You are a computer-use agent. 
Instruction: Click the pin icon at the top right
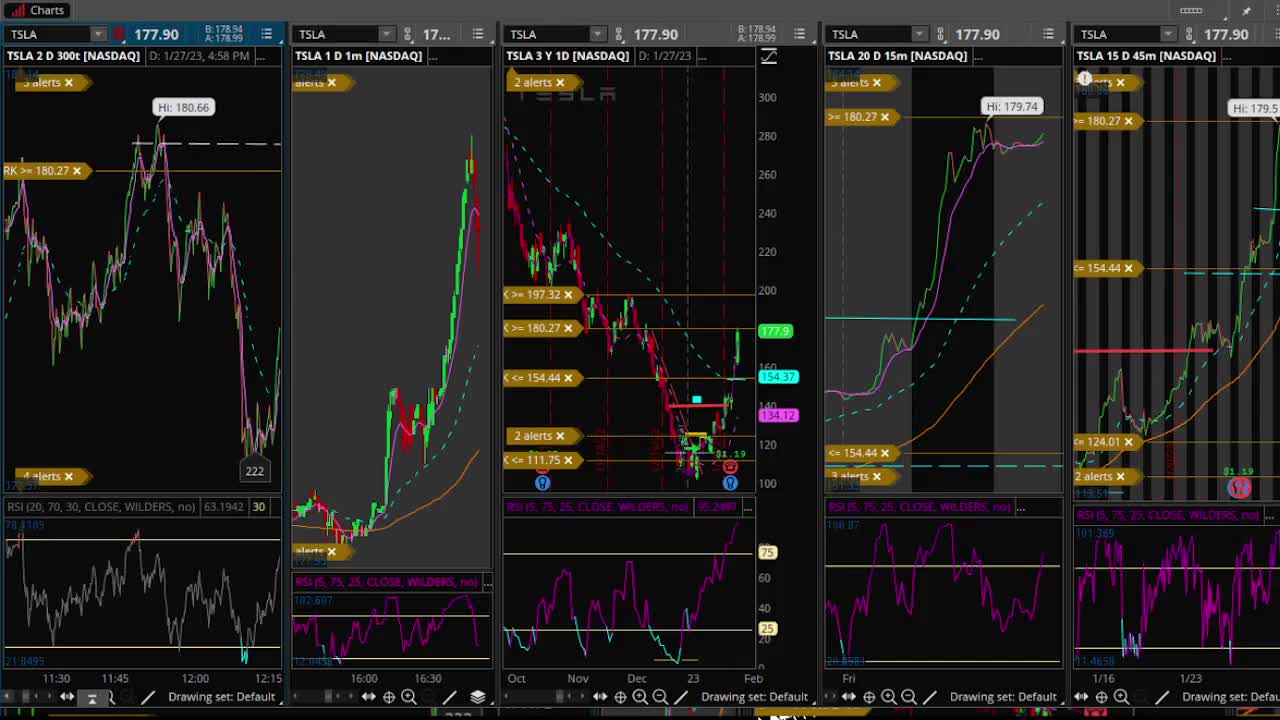click(1246, 10)
